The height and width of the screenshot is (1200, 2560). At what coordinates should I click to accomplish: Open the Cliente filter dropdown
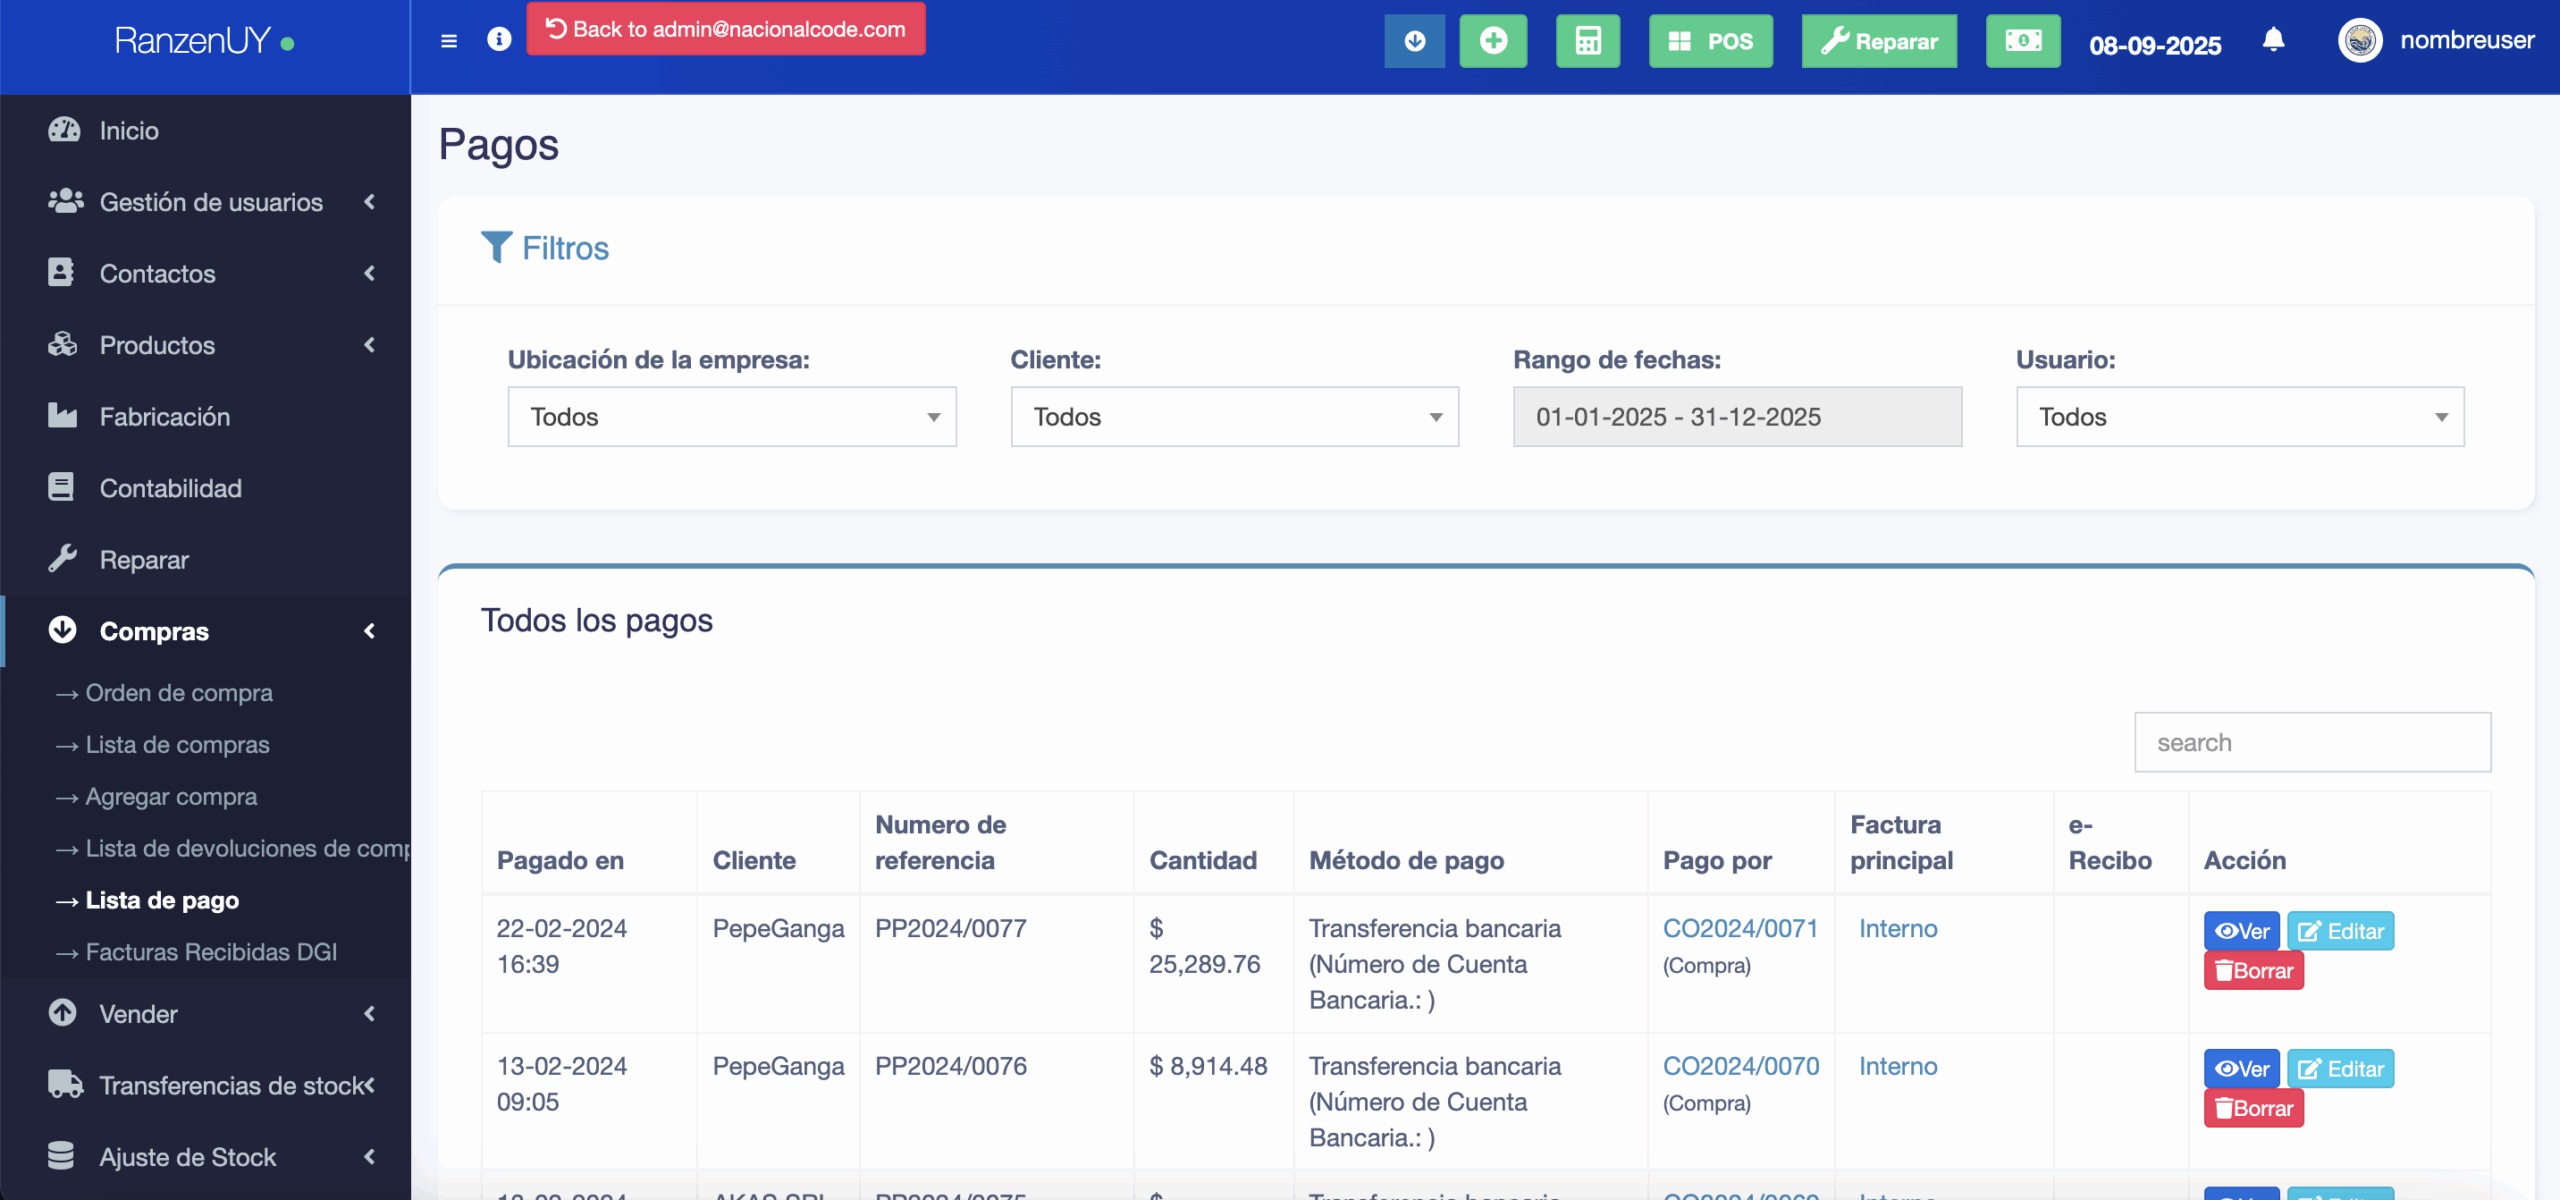point(1234,417)
